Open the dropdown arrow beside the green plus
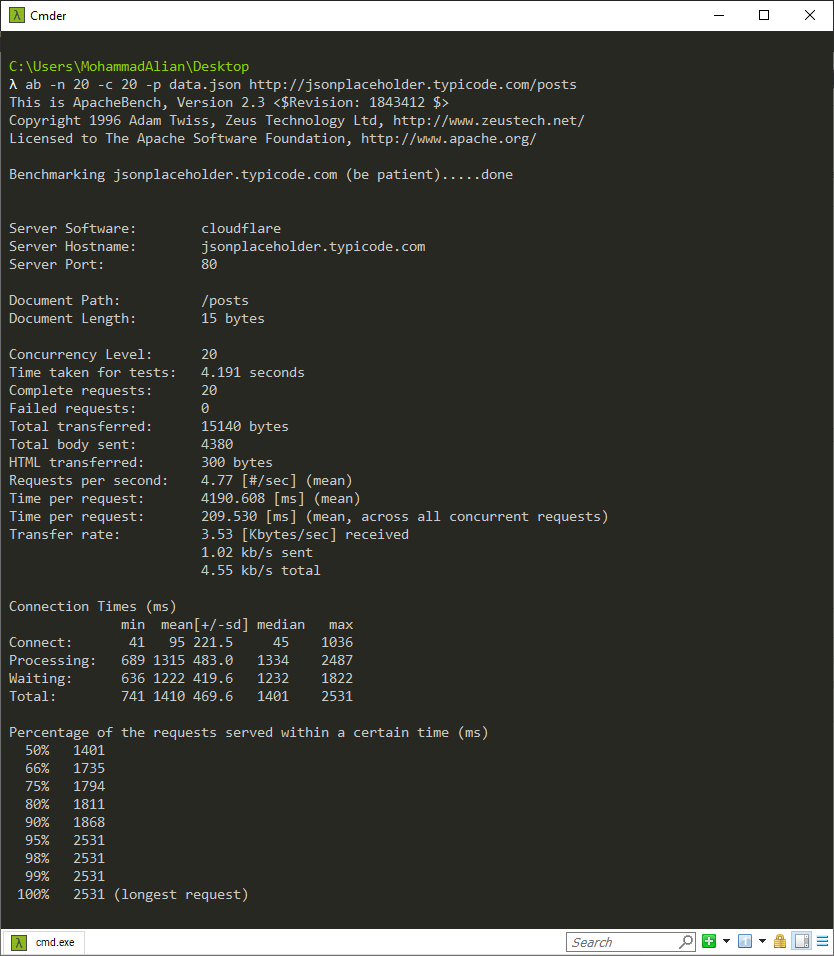The image size is (834, 956). 726,942
